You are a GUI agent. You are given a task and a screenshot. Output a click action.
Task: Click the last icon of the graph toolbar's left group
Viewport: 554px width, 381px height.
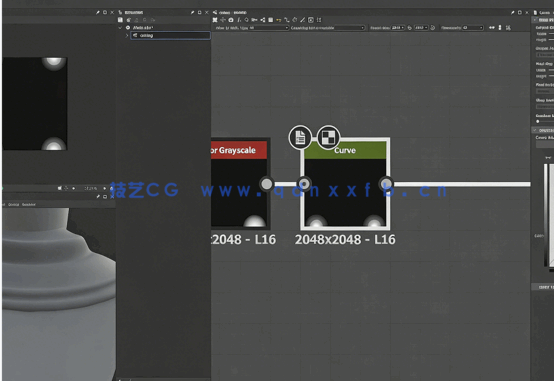319,20
